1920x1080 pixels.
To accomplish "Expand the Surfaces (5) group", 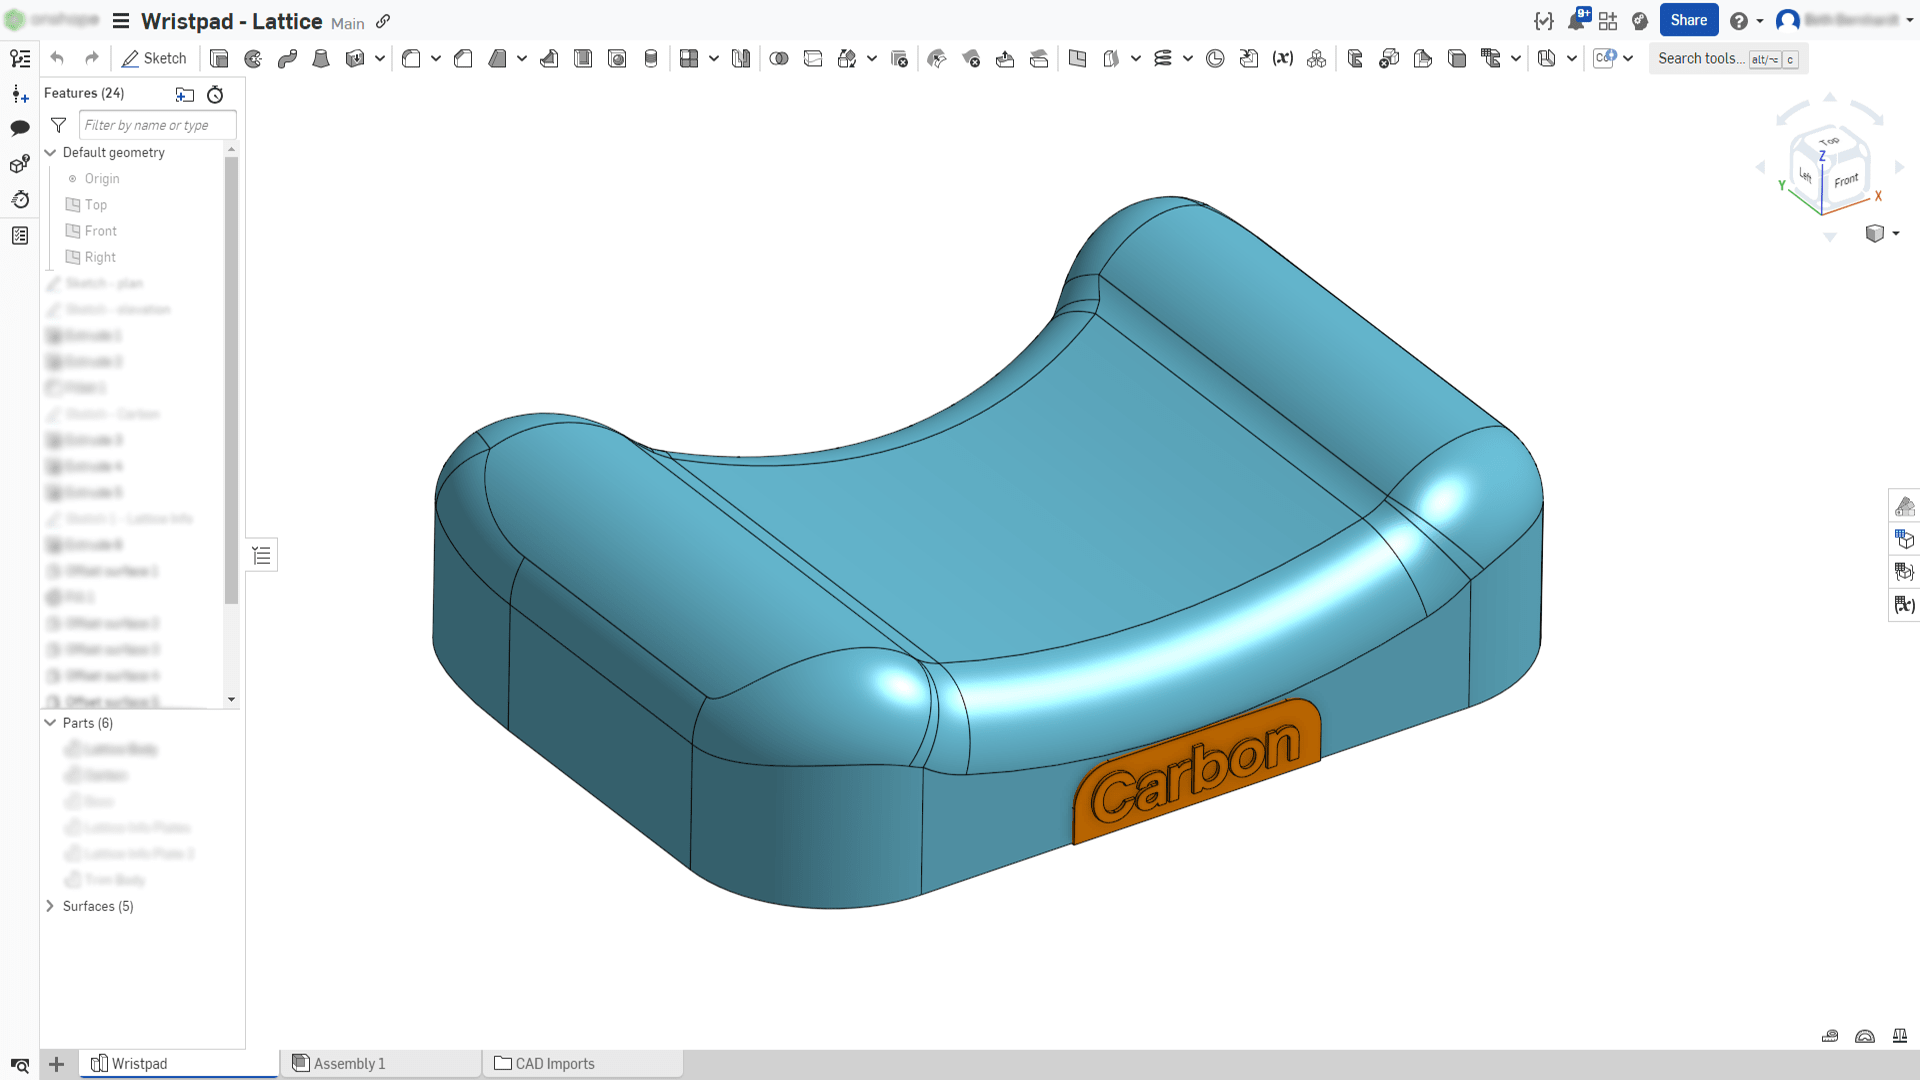I will pos(50,906).
